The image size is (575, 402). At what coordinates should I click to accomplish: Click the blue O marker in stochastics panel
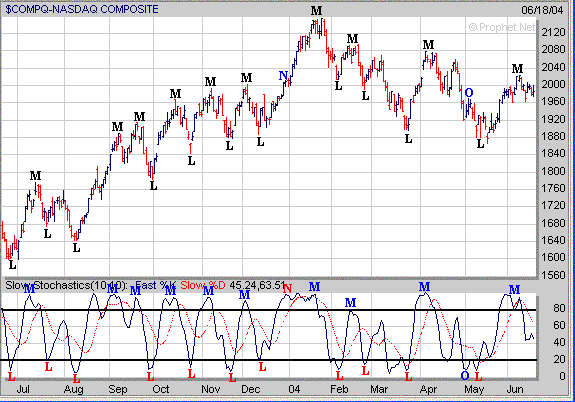tap(465, 375)
